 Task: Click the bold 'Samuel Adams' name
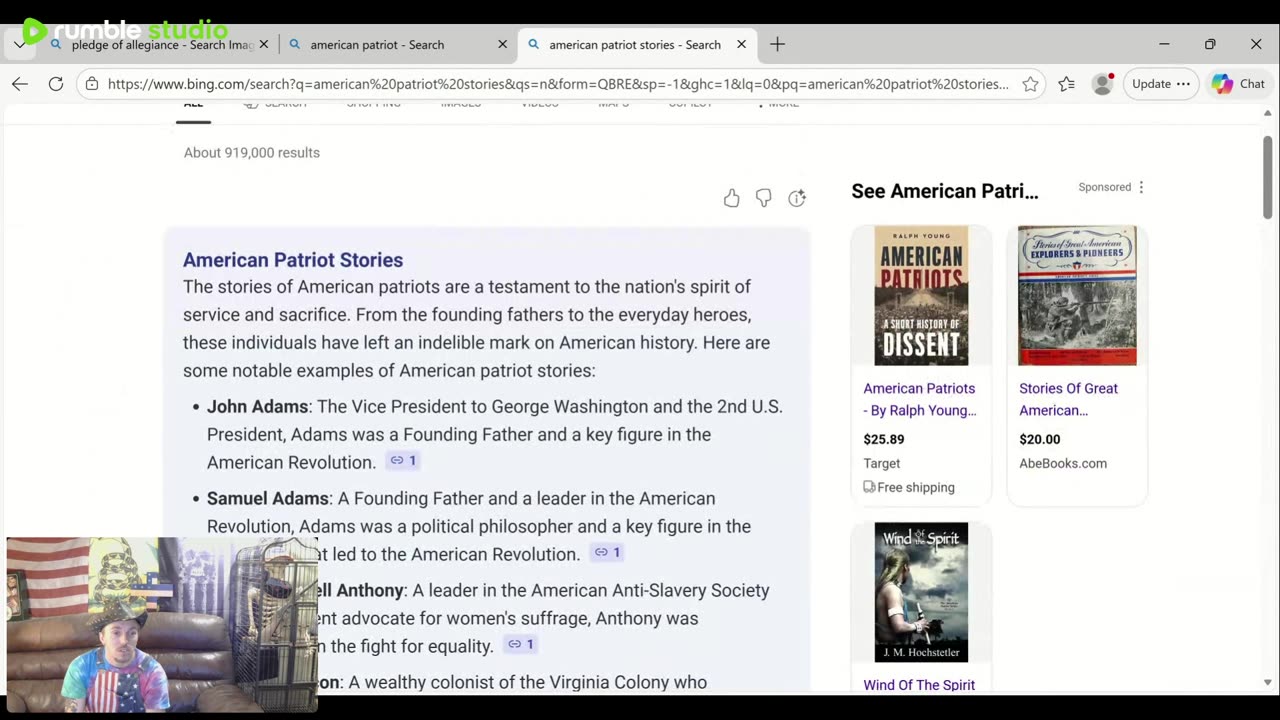pos(268,498)
